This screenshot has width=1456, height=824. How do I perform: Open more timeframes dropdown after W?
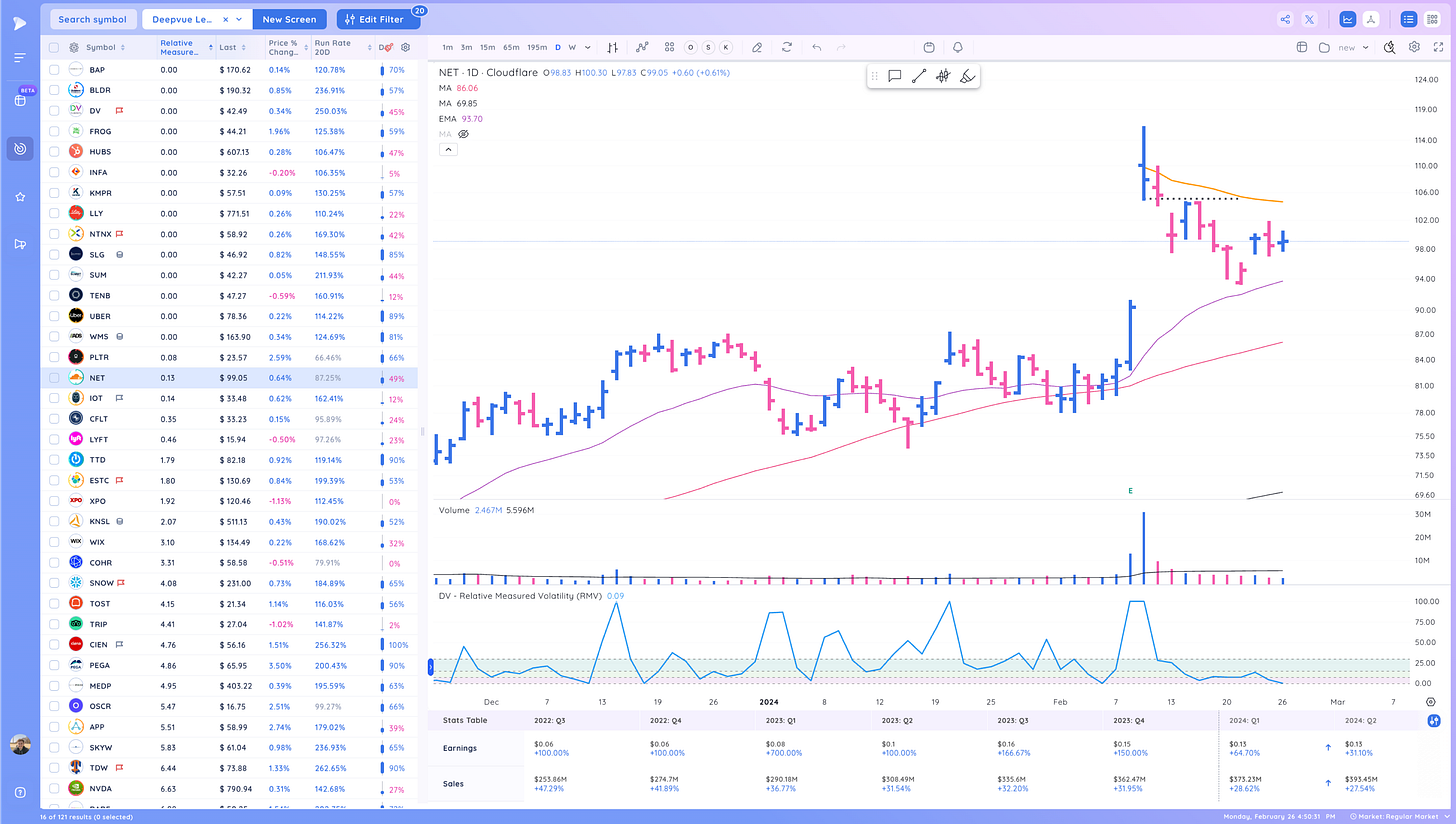(x=588, y=47)
